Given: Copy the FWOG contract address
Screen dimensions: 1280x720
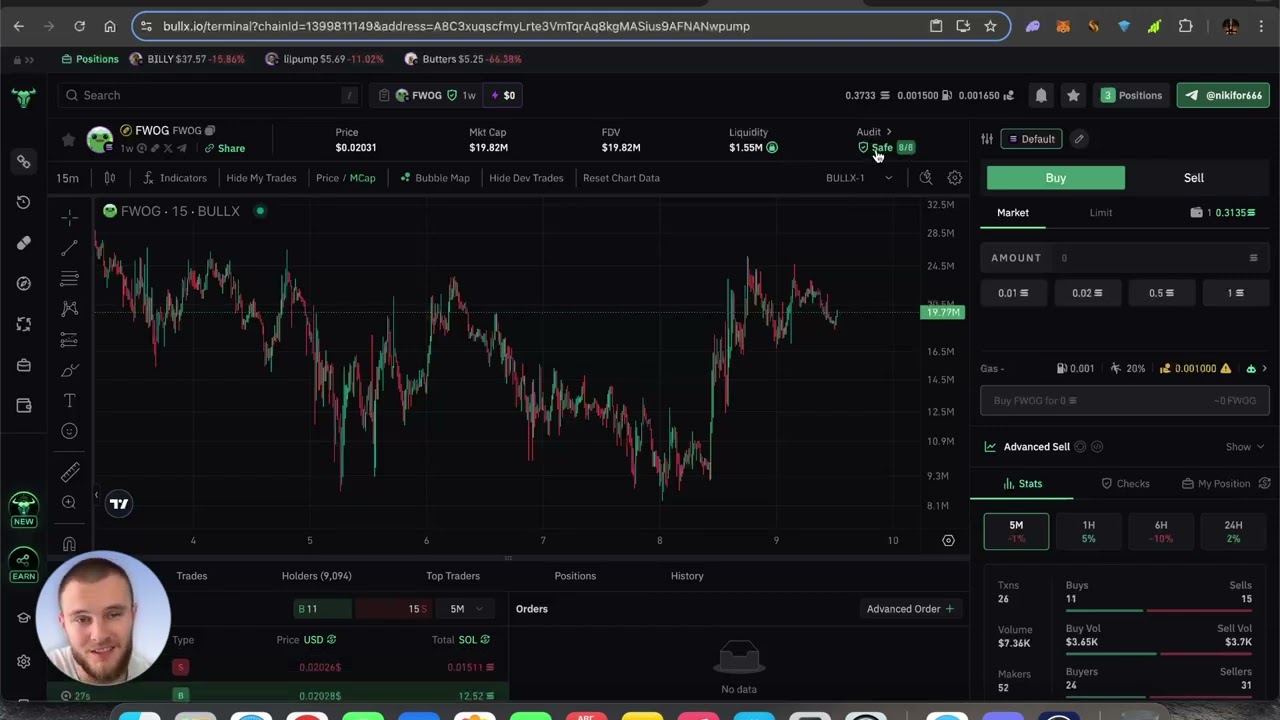Looking at the screenshot, I should 210,130.
